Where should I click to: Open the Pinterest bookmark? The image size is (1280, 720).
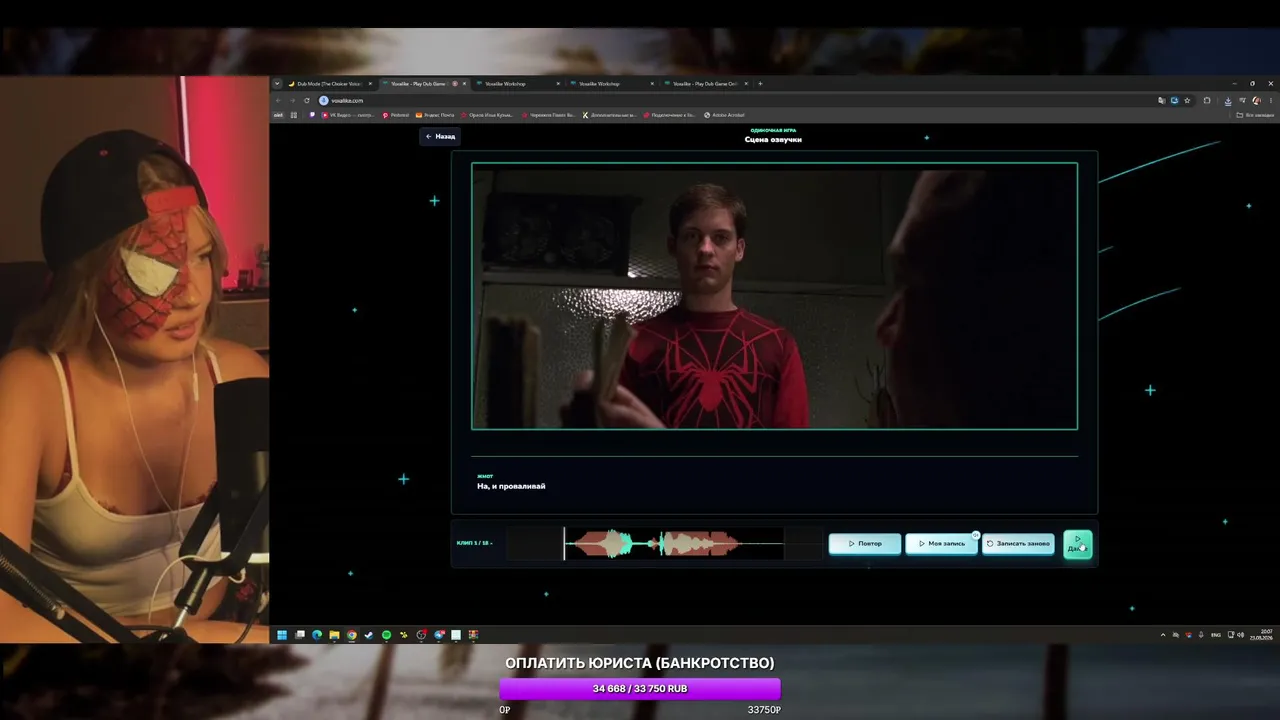pyautogui.click(x=396, y=115)
